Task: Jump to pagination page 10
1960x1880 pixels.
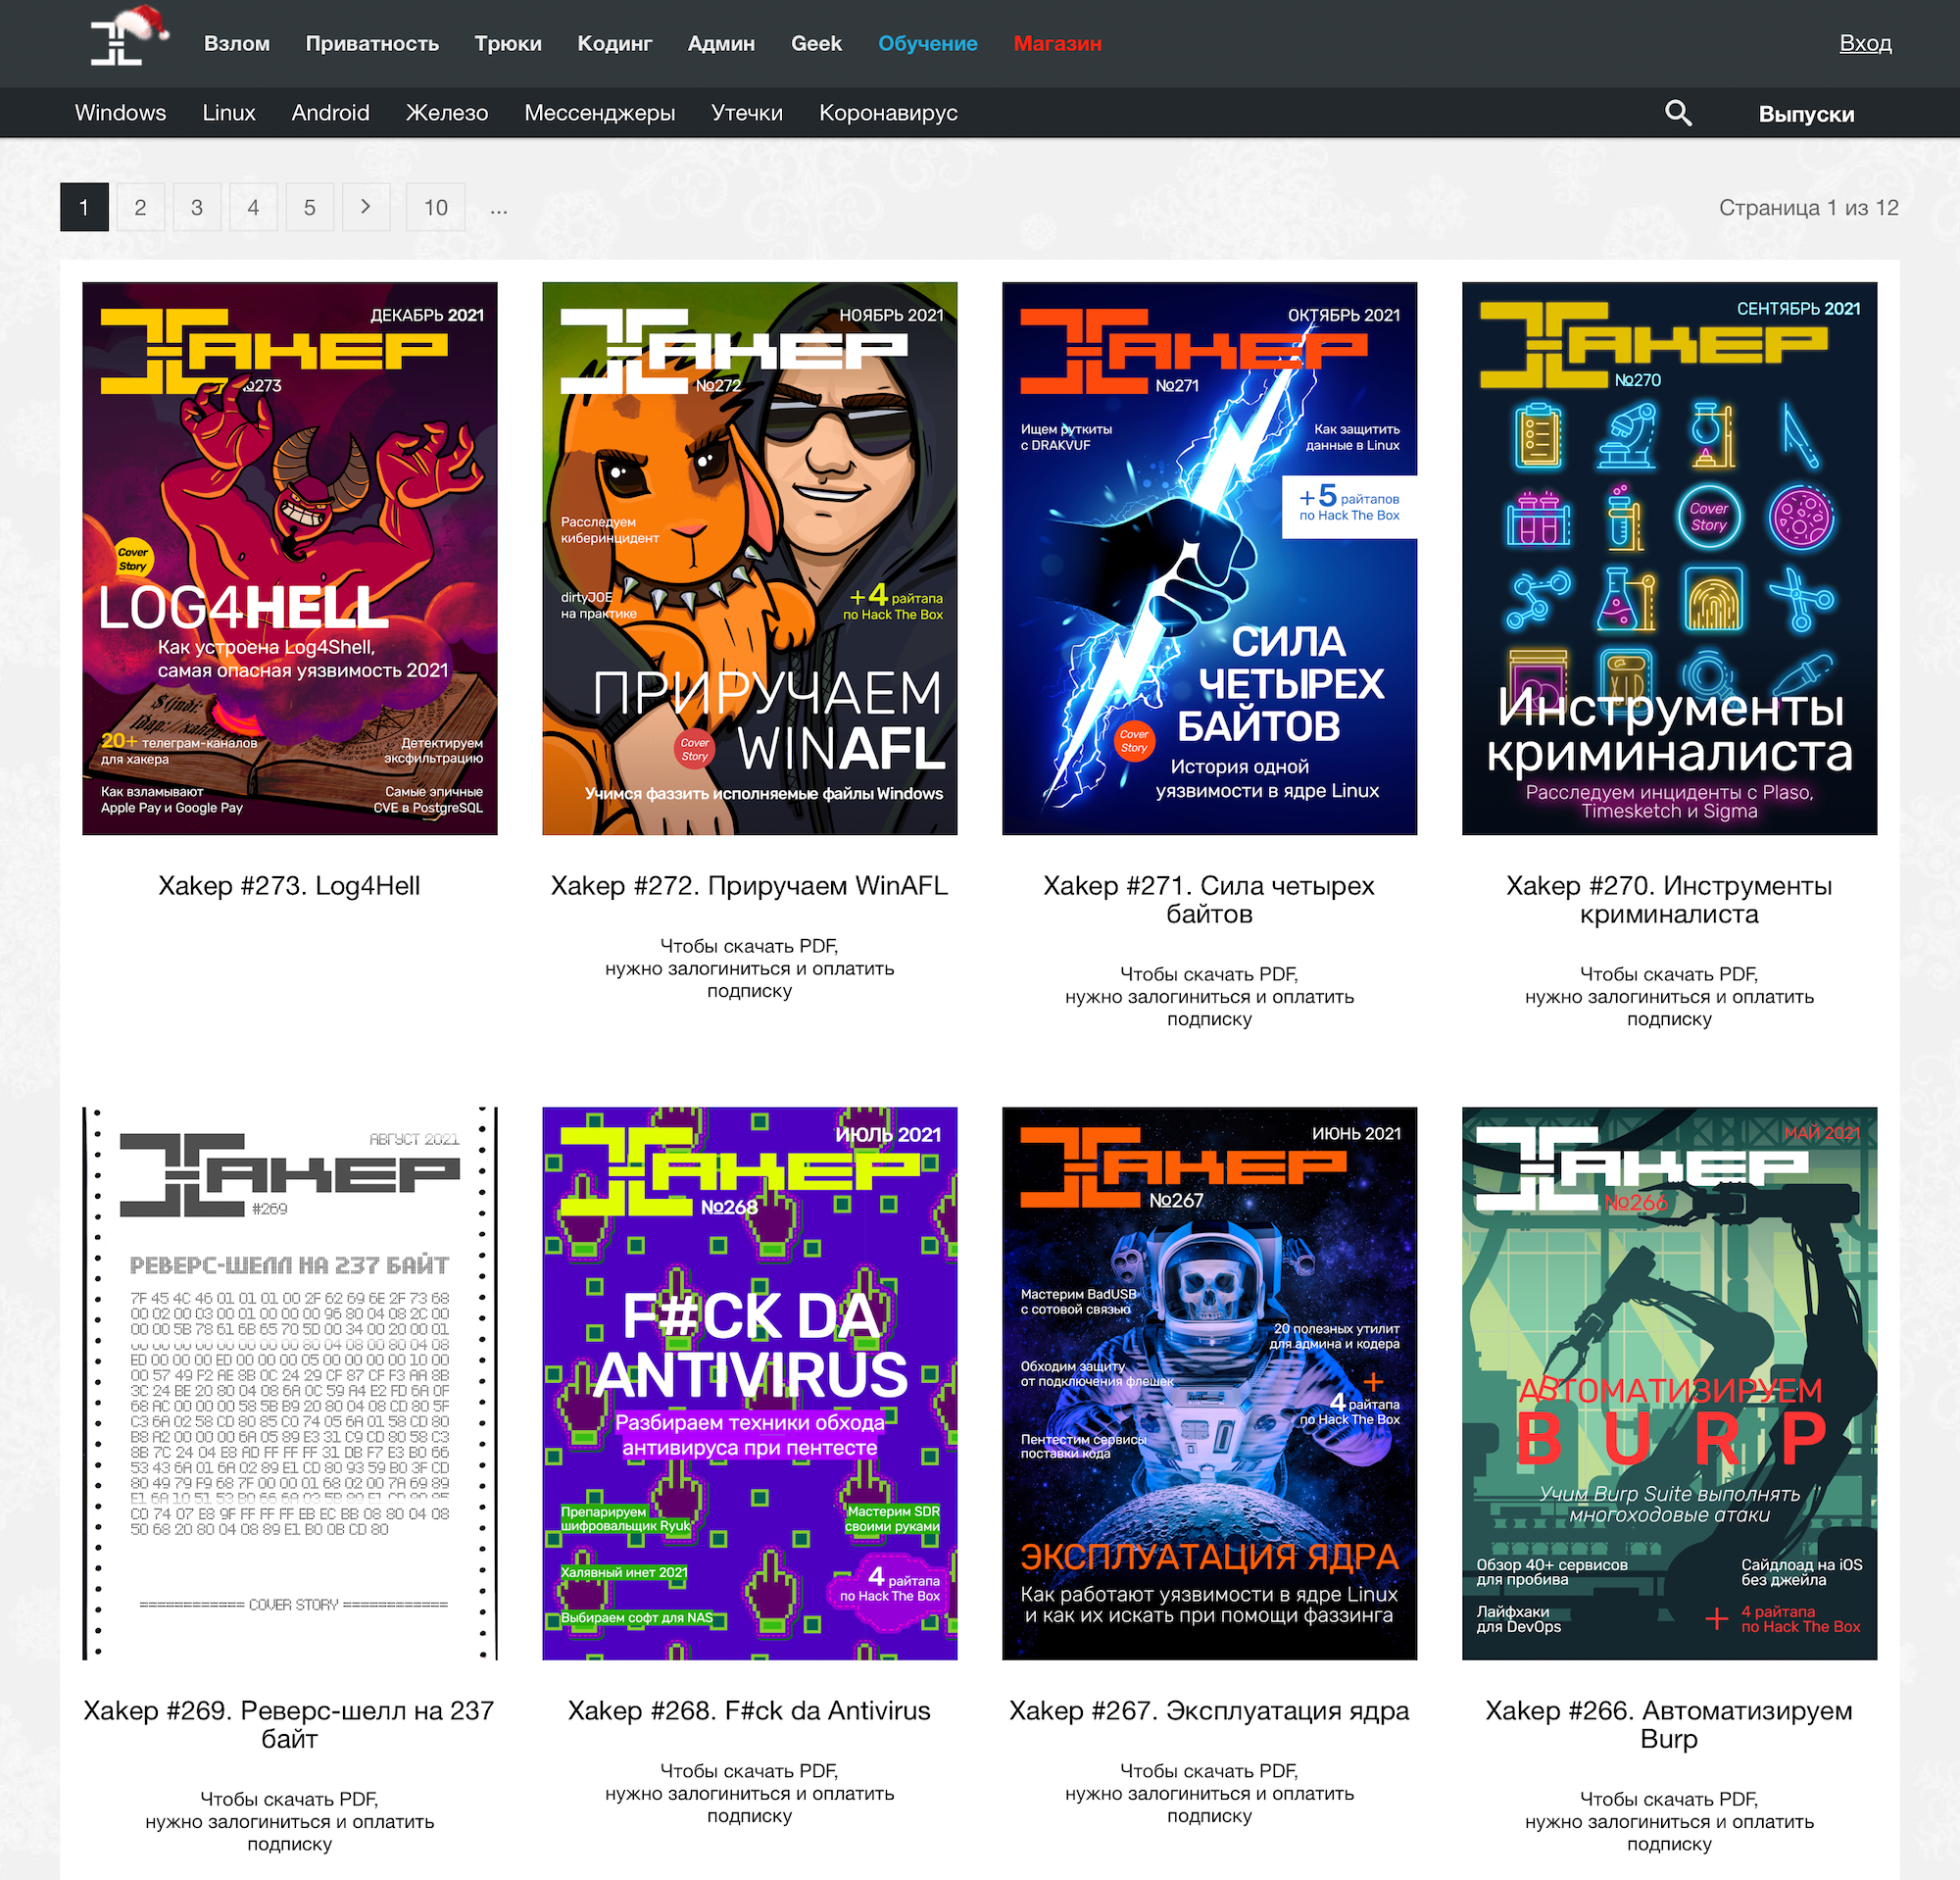Action: [x=435, y=207]
